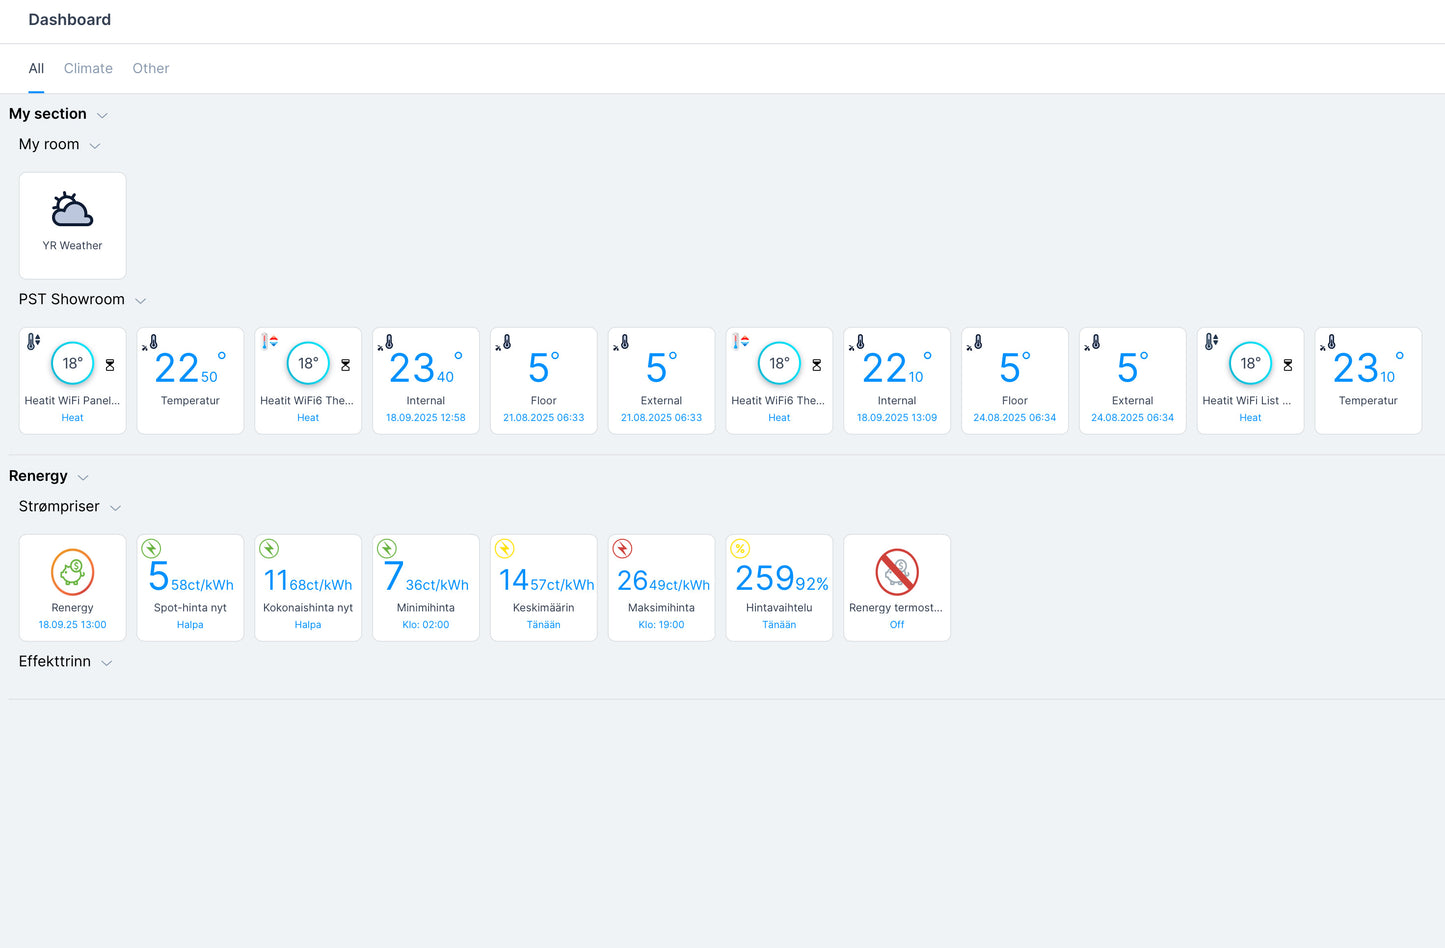The height and width of the screenshot is (948, 1445).
Task: Click the crossed-out Renergy termostat icon
Action: click(896, 573)
